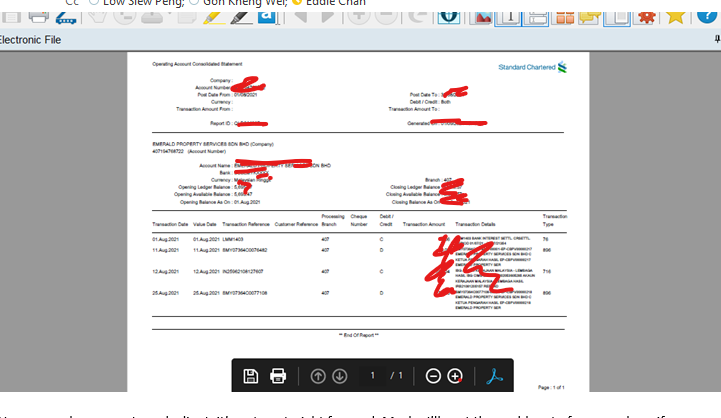Image resolution: width=721 pixels, height=418 pixels.
Task: Open the yellow comments bubbles icon
Action: (x=590, y=18)
